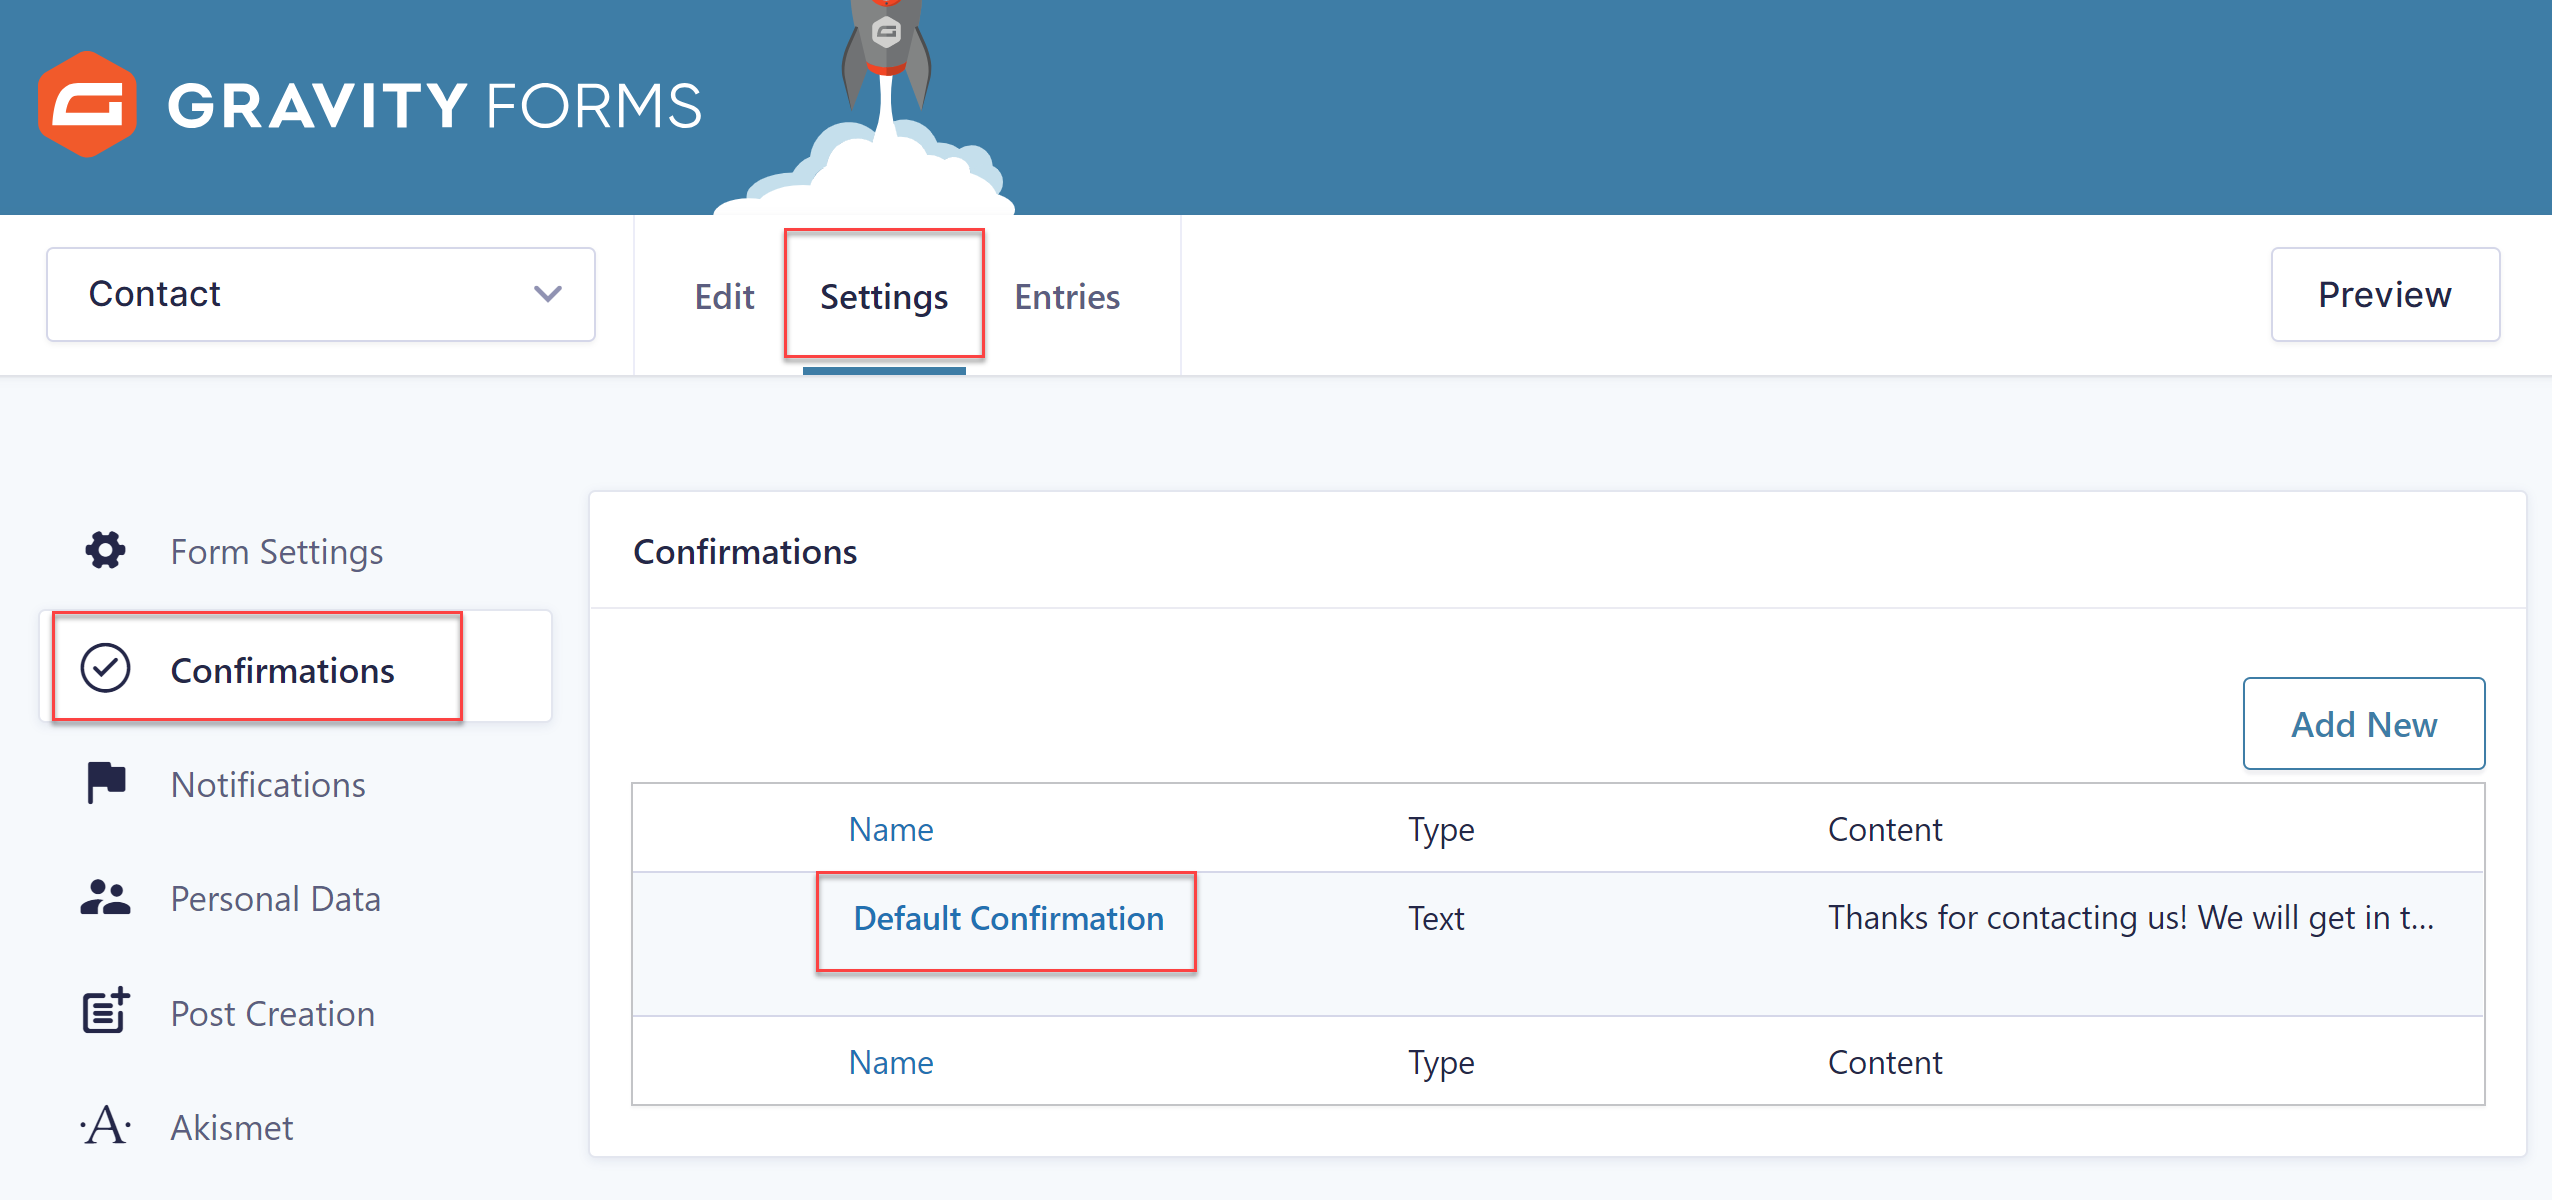Open Post Creation settings

[x=272, y=1014]
